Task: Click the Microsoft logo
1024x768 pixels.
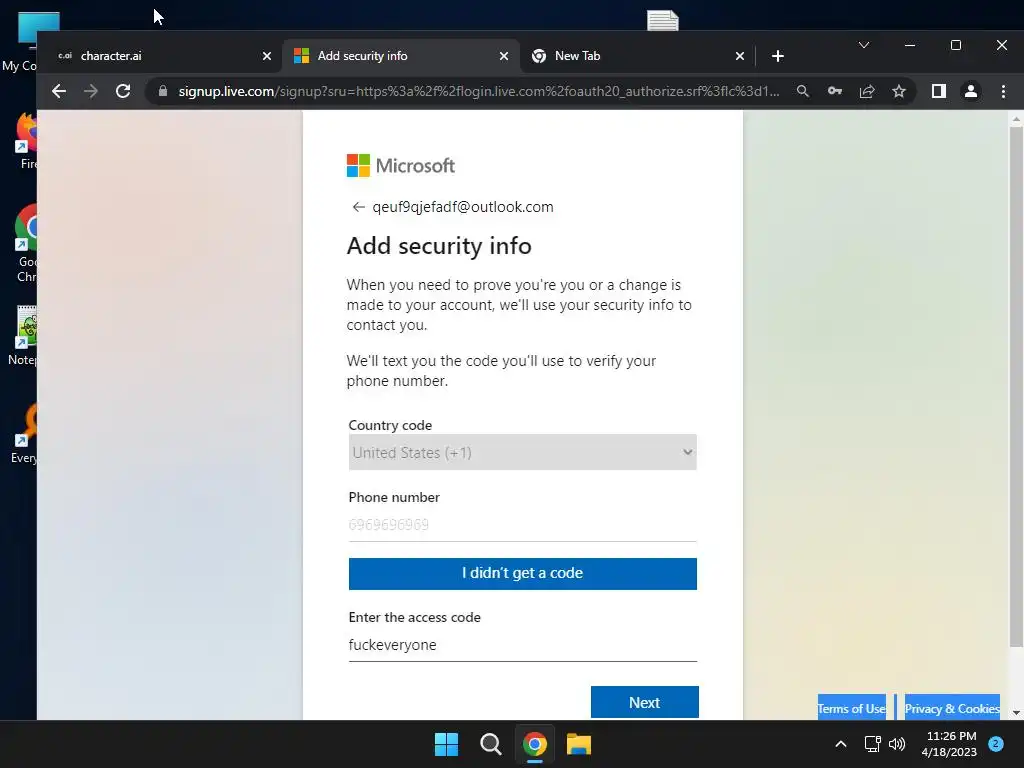Action: pos(400,166)
